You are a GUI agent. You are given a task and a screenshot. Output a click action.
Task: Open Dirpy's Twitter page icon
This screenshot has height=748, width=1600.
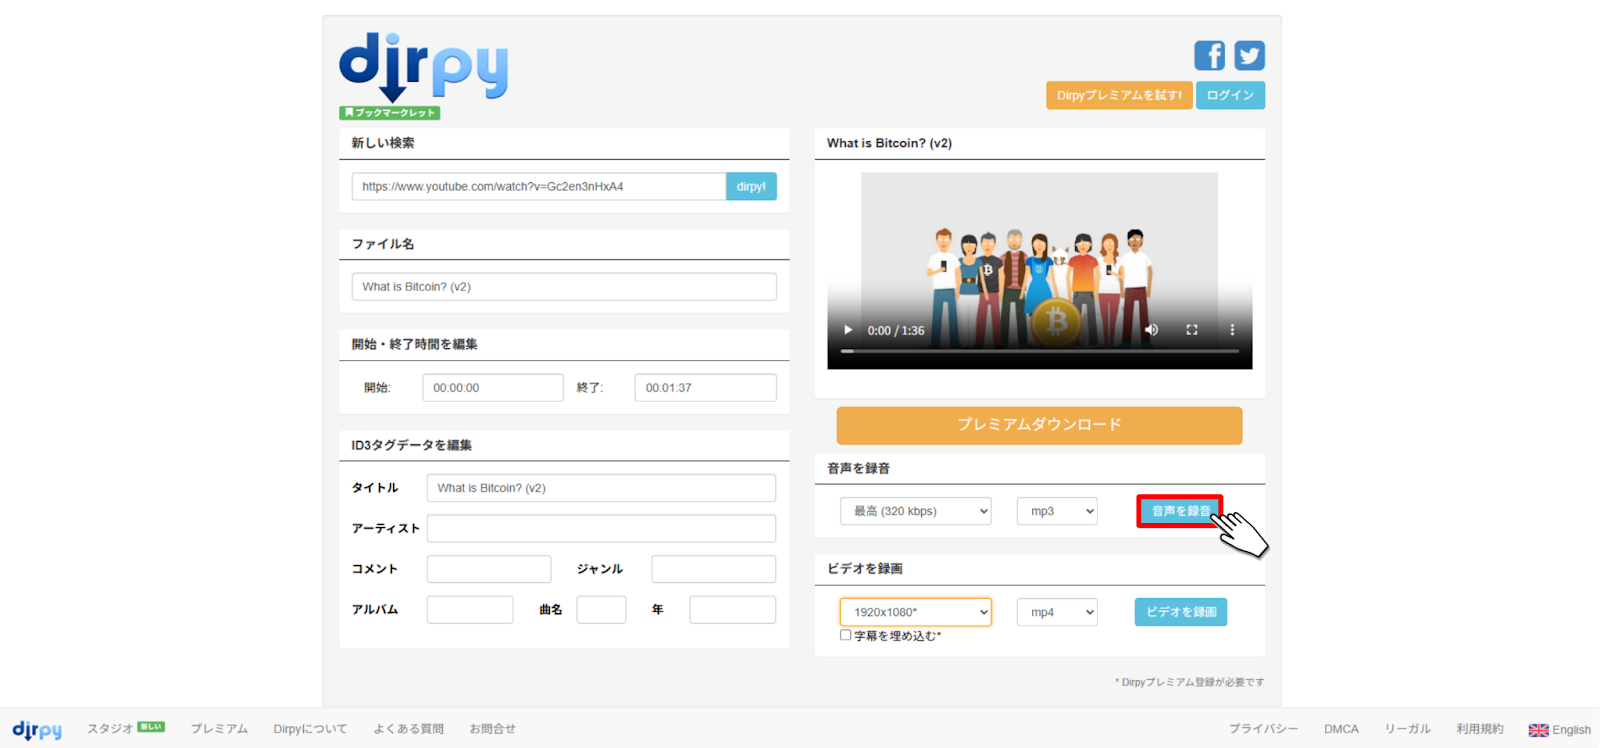coord(1249,55)
